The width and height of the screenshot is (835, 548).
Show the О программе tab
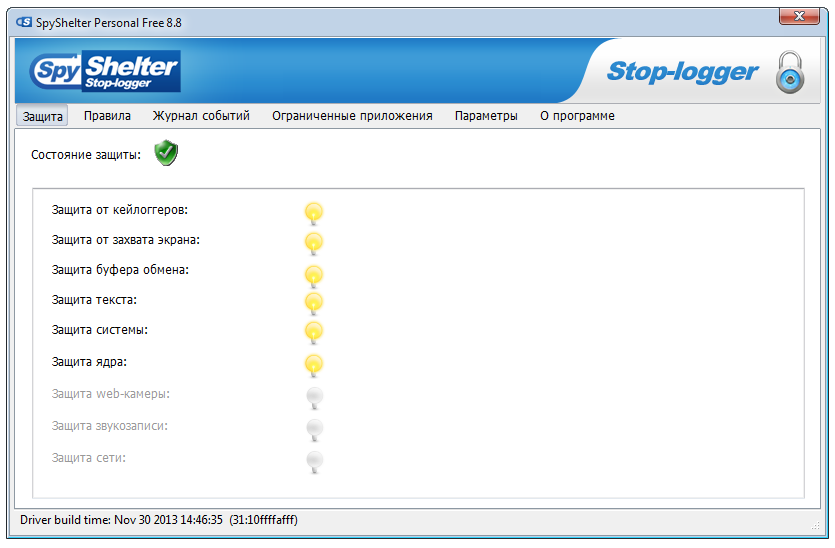577,116
